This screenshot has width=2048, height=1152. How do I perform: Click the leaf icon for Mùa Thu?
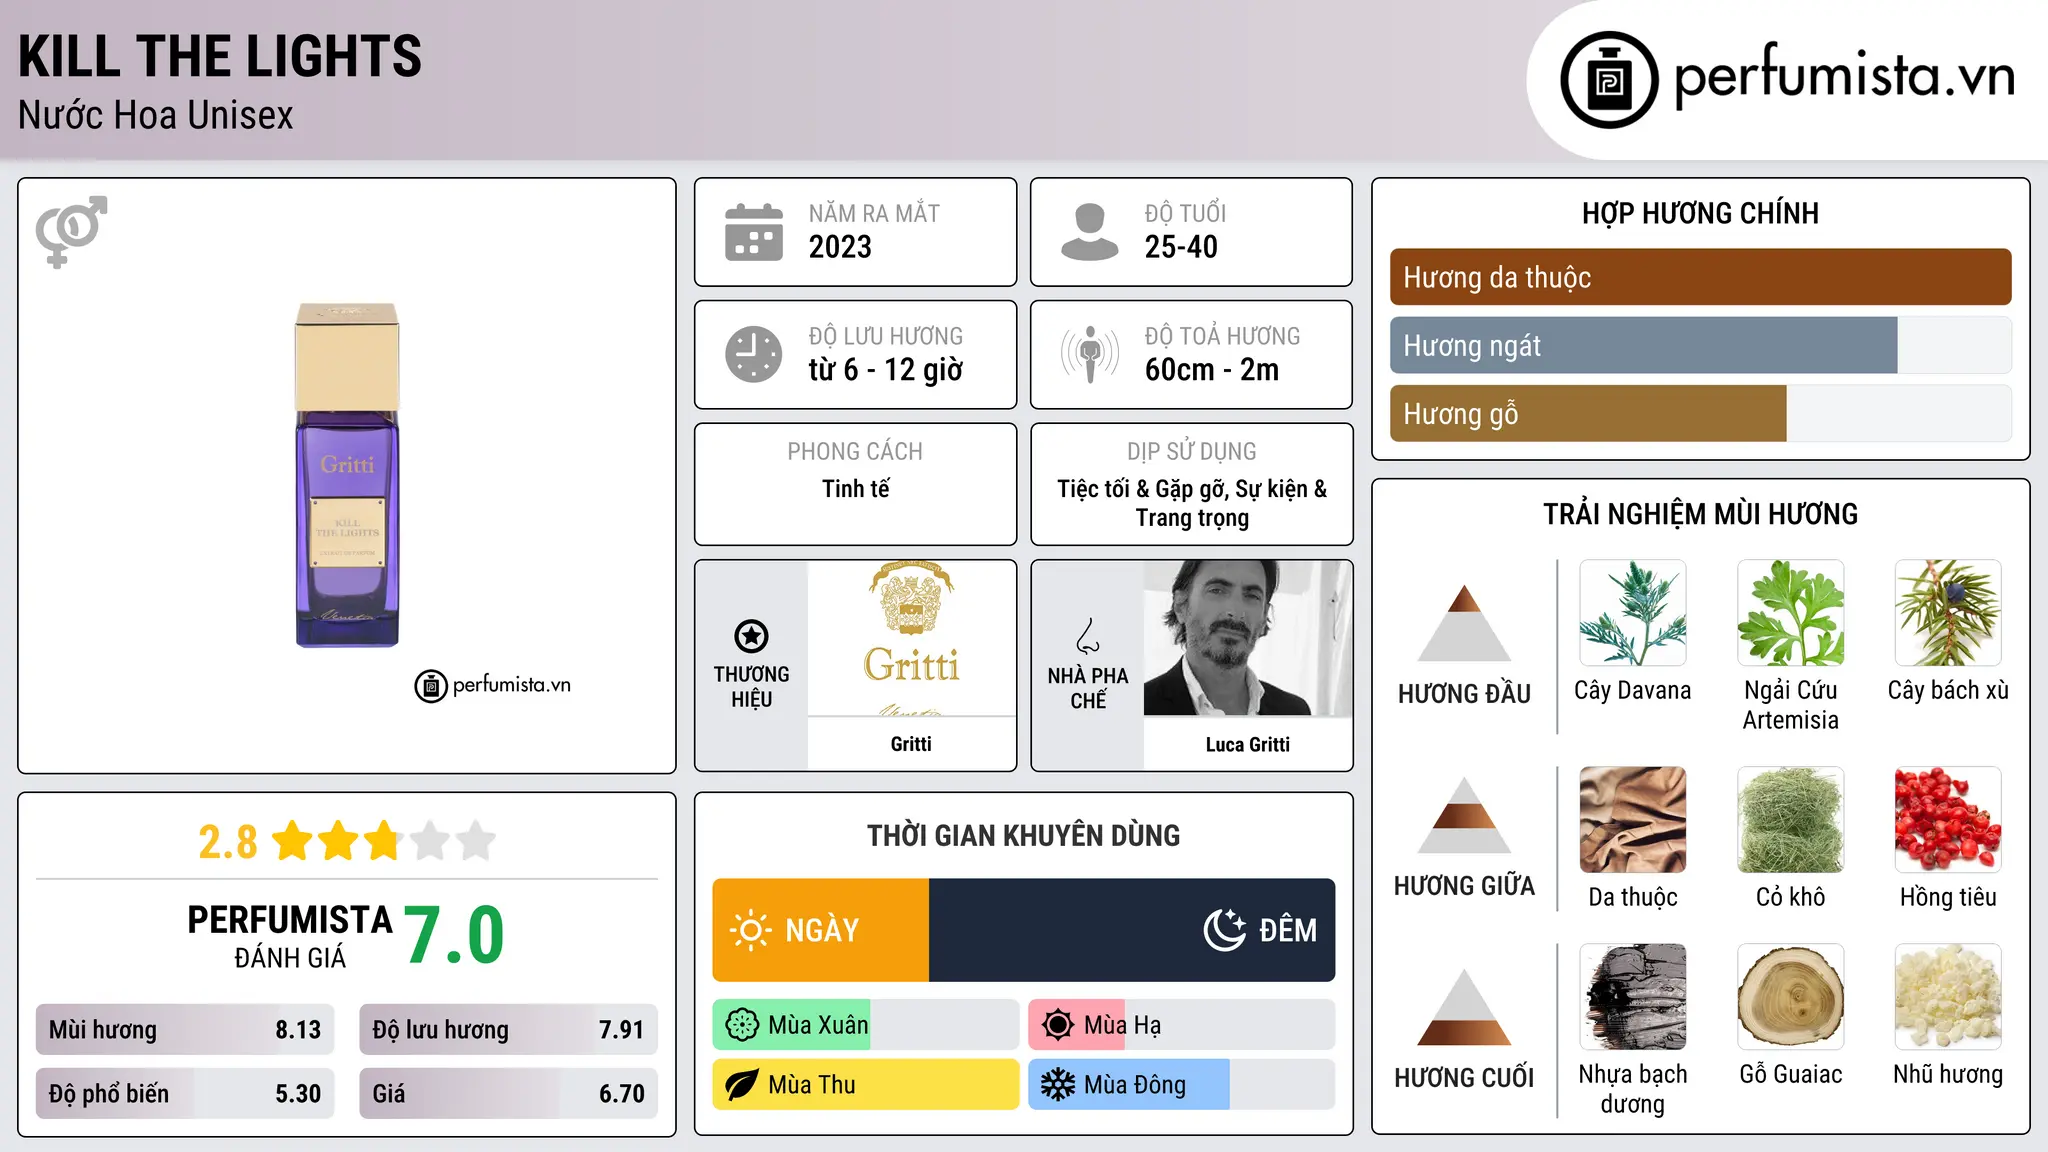click(742, 1085)
